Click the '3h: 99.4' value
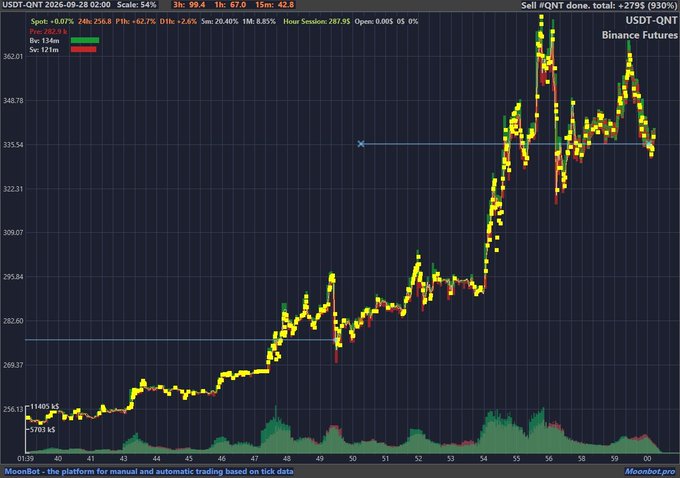This screenshot has height=478, width=680. (189, 5)
